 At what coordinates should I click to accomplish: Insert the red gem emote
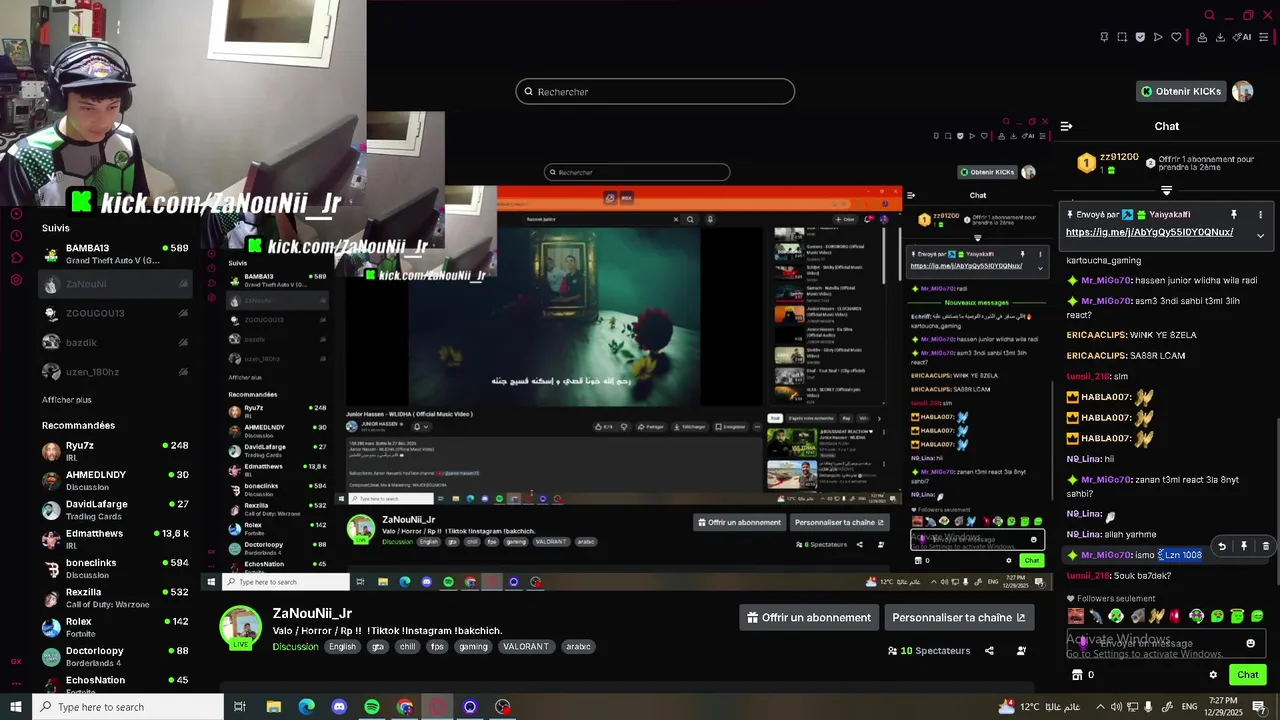(1175, 616)
